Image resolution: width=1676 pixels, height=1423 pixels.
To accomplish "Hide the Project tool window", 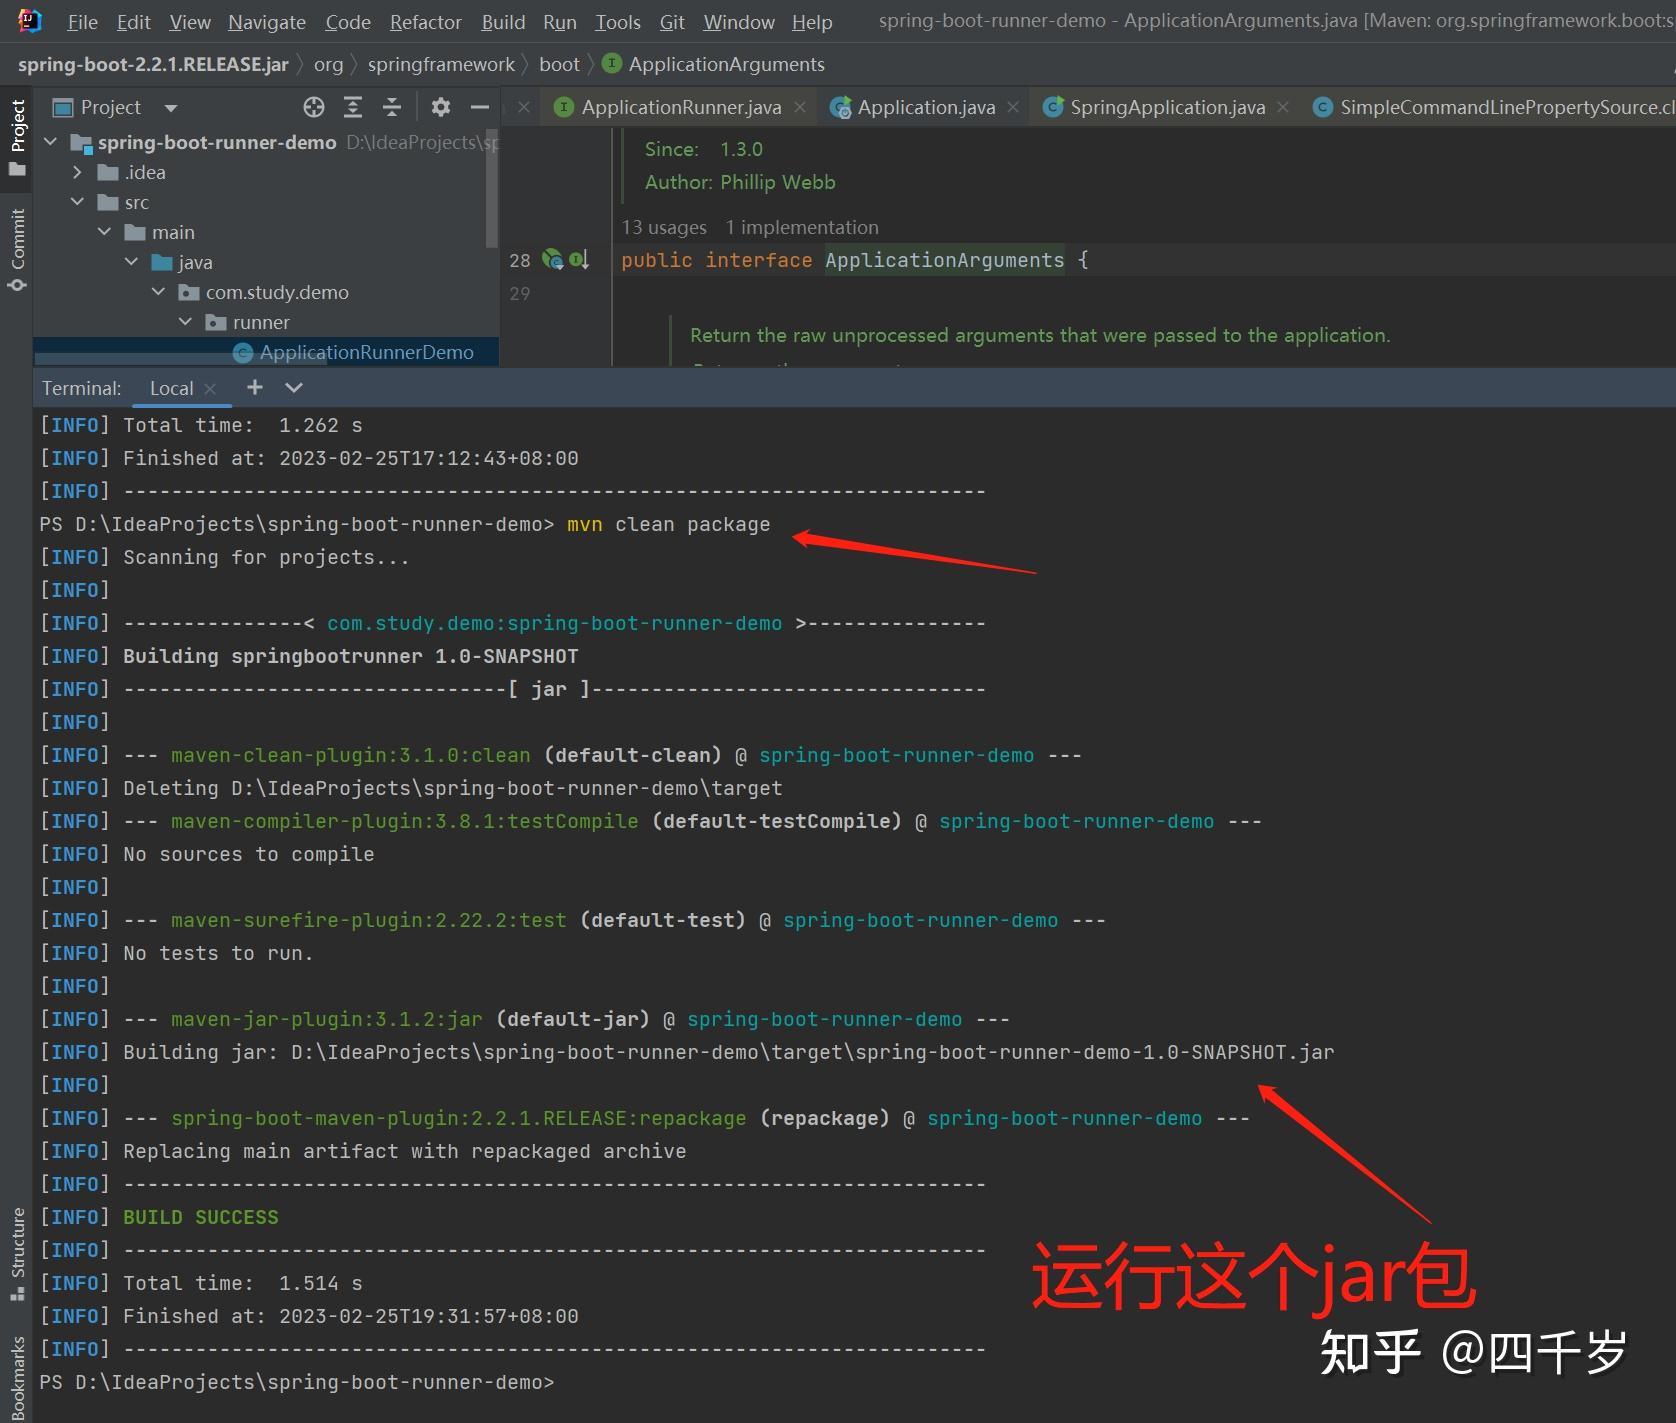I will click(x=480, y=107).
